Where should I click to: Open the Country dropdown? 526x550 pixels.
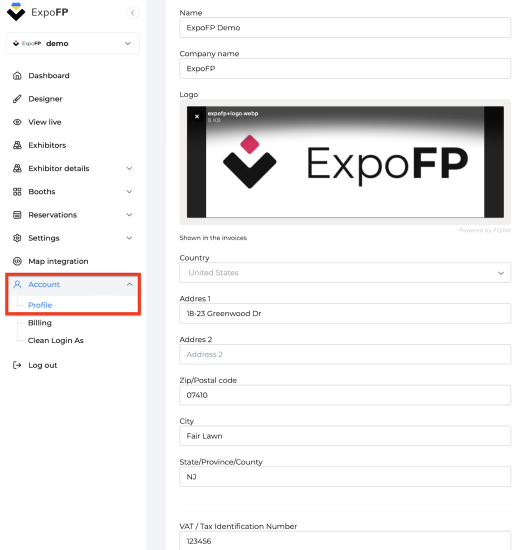tap(345, 273)
